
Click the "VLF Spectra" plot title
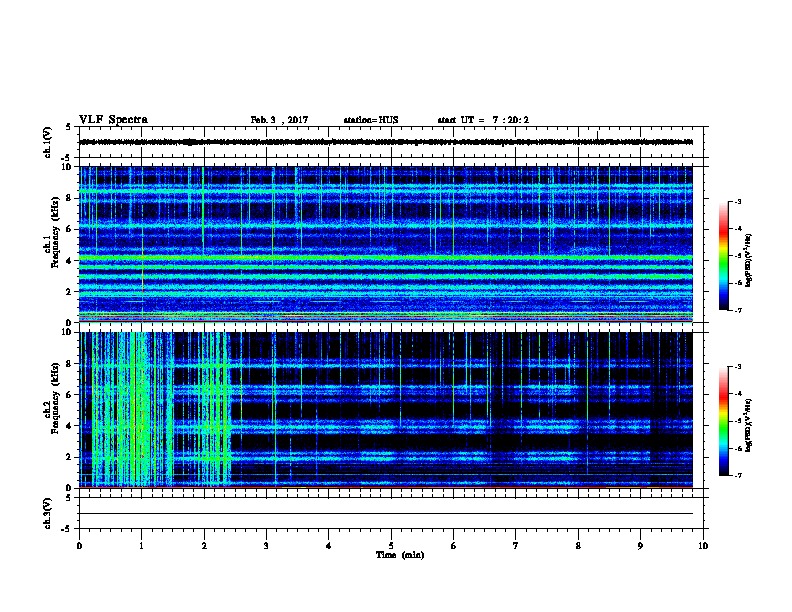[113, 120]
